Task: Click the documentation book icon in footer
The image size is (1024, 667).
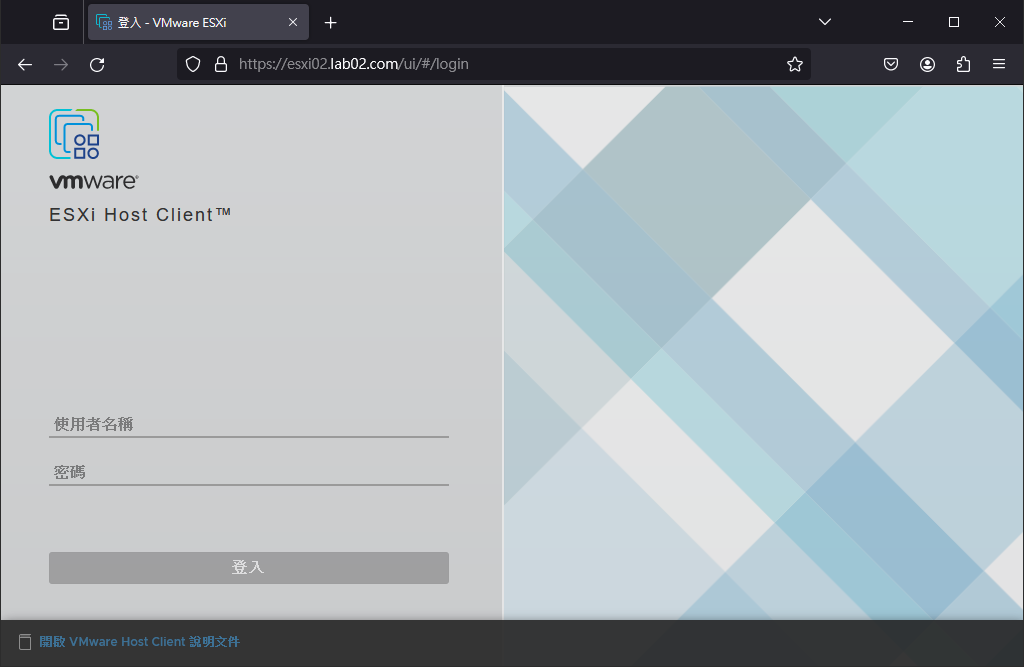Action: [x=25, y=642]
